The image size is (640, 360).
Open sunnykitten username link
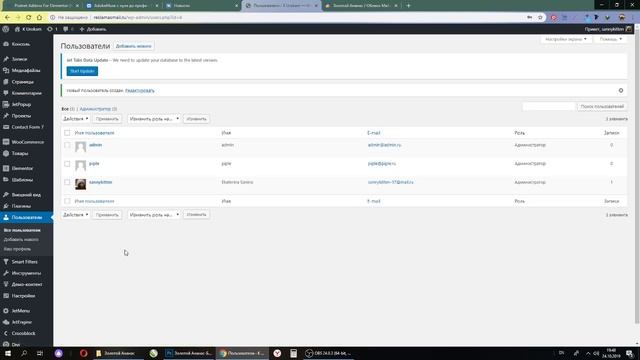tap(100, 182)
